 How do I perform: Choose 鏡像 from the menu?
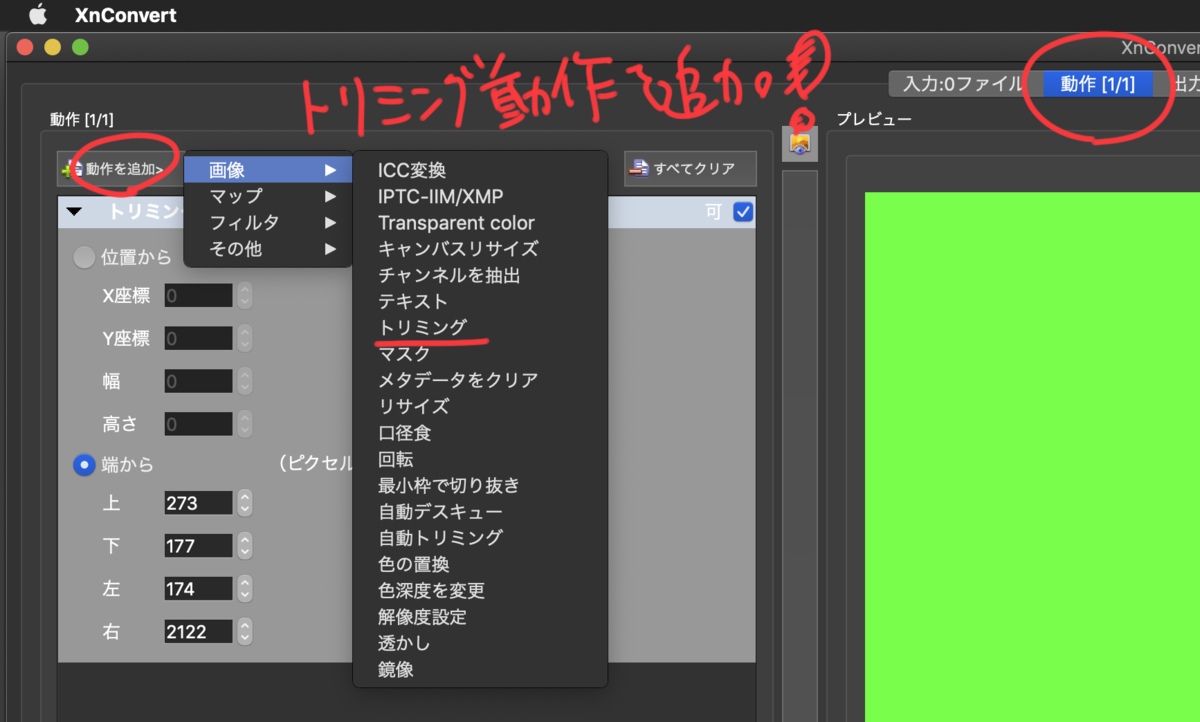pyautogui.click(x=480, y=669)
